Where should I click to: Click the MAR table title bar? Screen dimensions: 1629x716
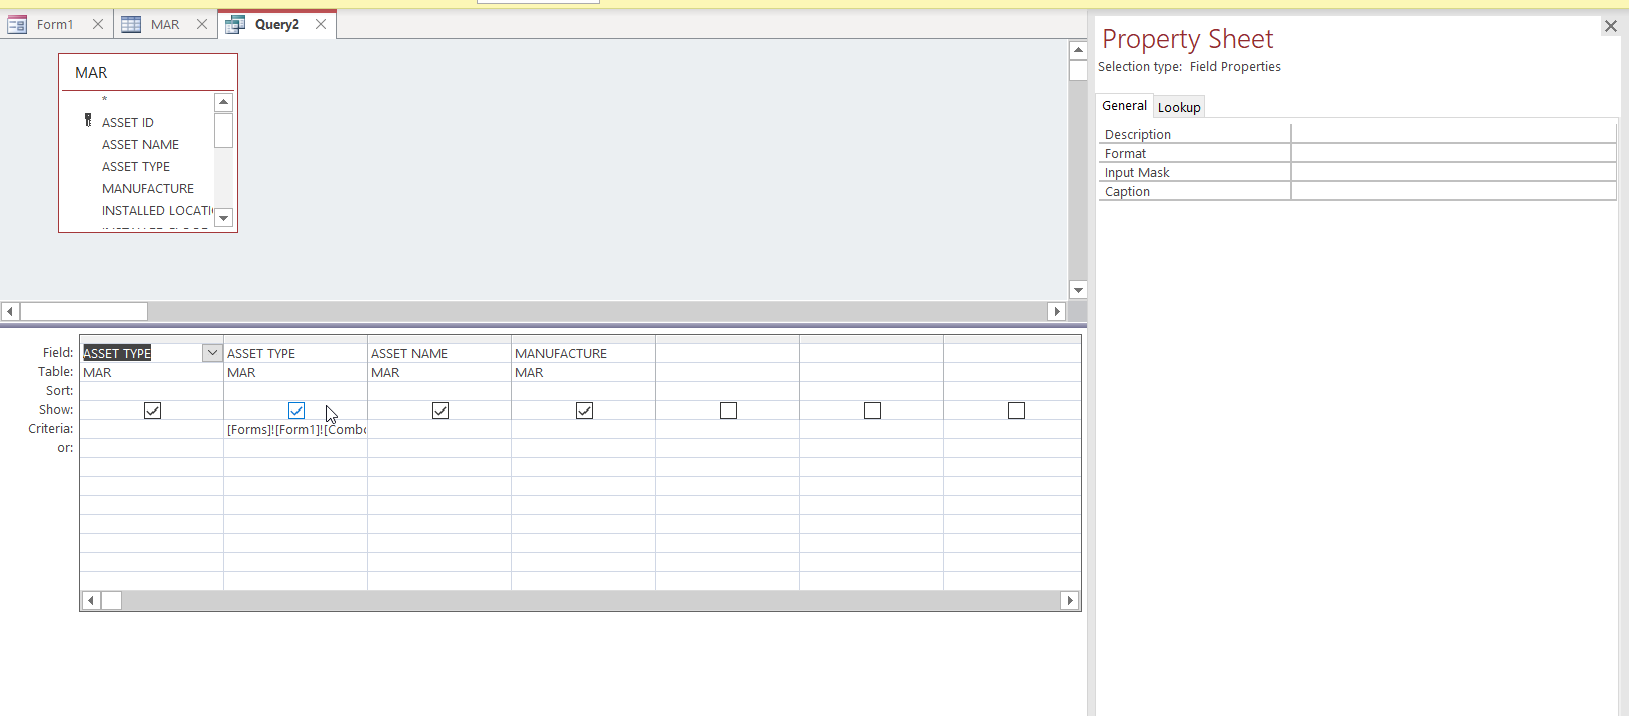[x=148, y=73]
